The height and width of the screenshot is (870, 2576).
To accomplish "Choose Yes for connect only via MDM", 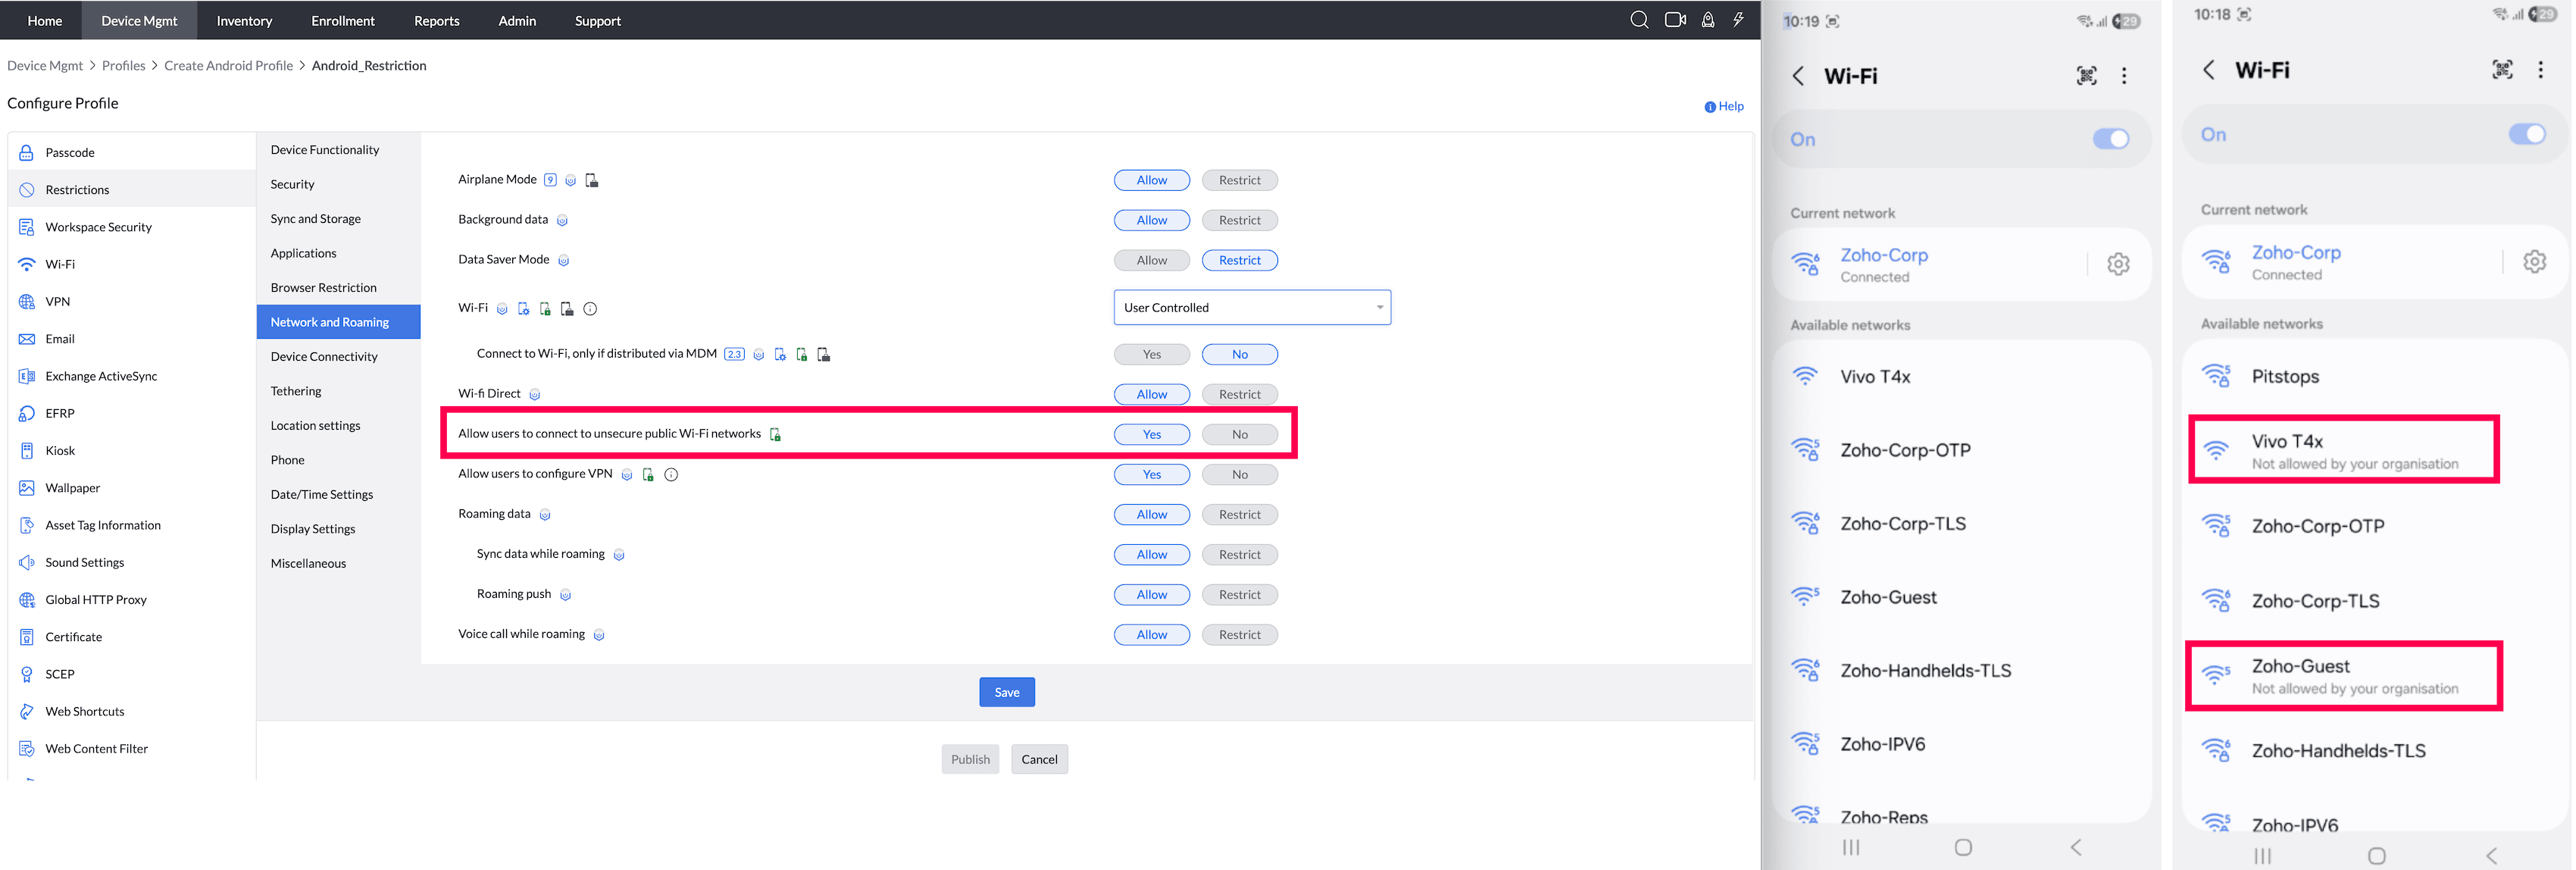I will click(x=1151, y=355).
